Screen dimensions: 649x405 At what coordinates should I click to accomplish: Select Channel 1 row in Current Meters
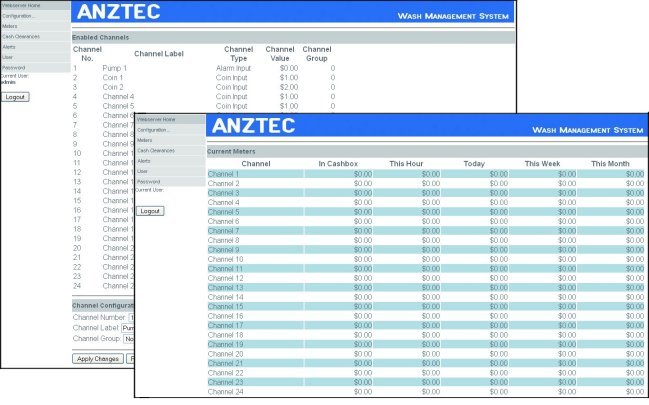point(426,174)
